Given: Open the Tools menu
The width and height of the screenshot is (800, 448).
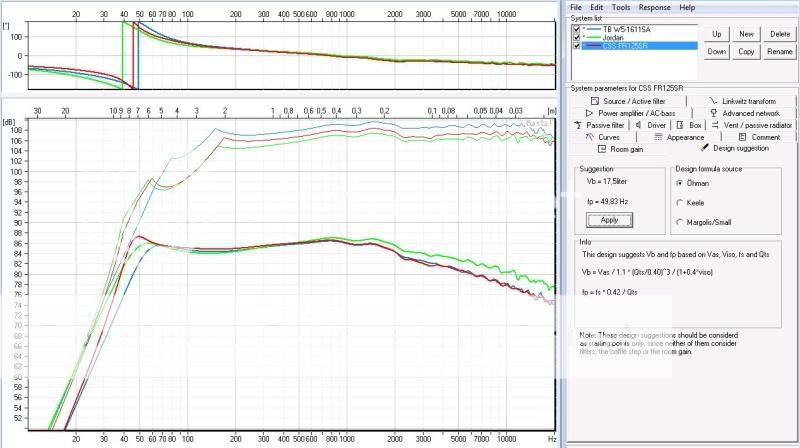Looking at the screenshot, I should 620,7.
